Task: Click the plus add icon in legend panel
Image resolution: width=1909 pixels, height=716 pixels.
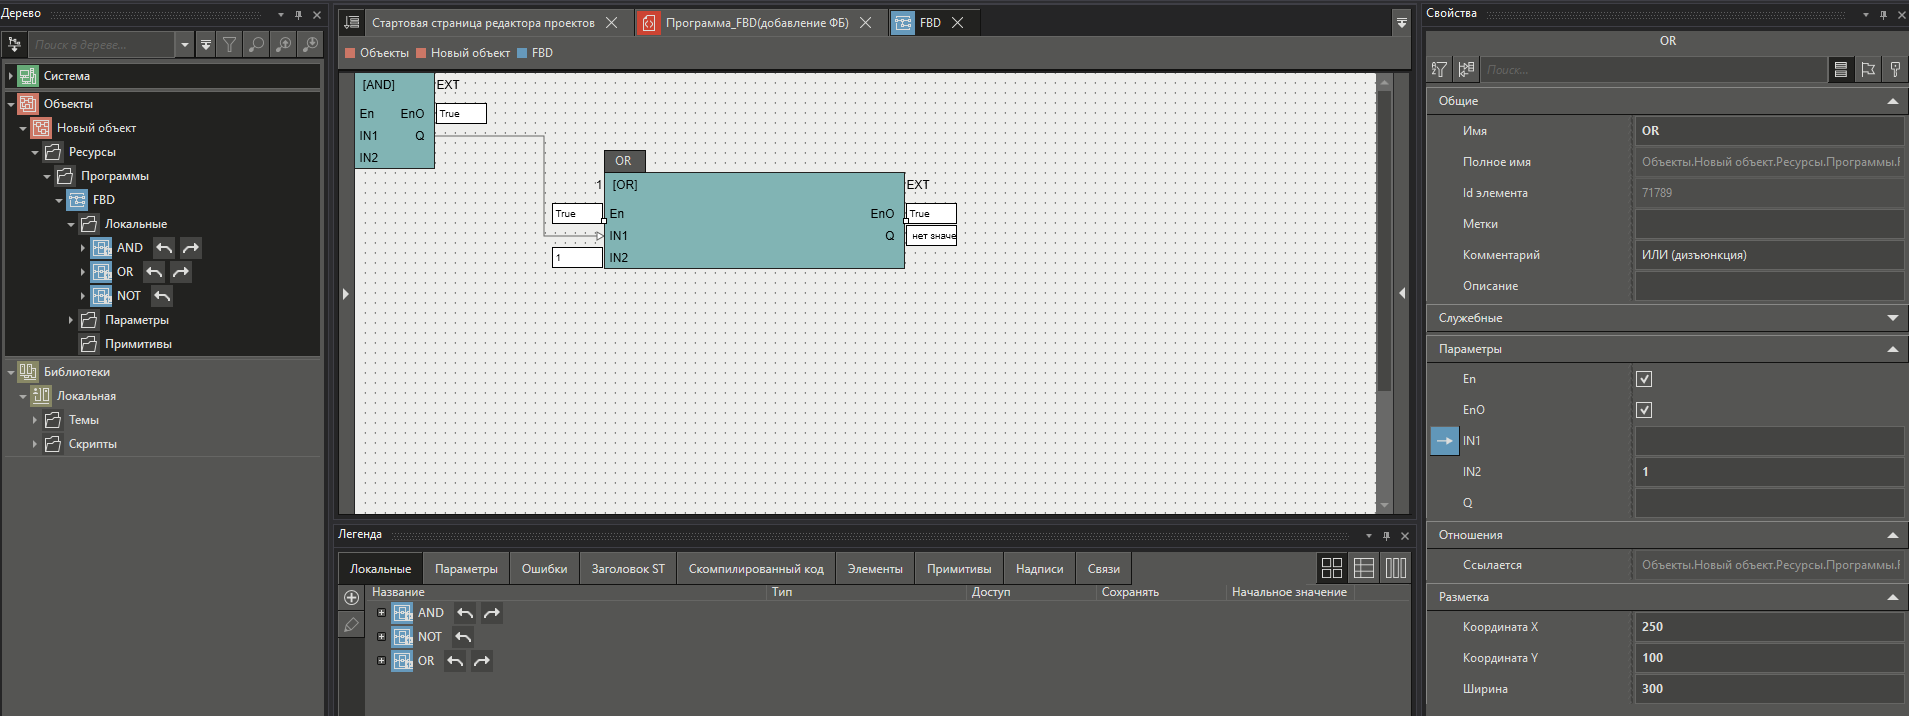Action: (351, 598)
